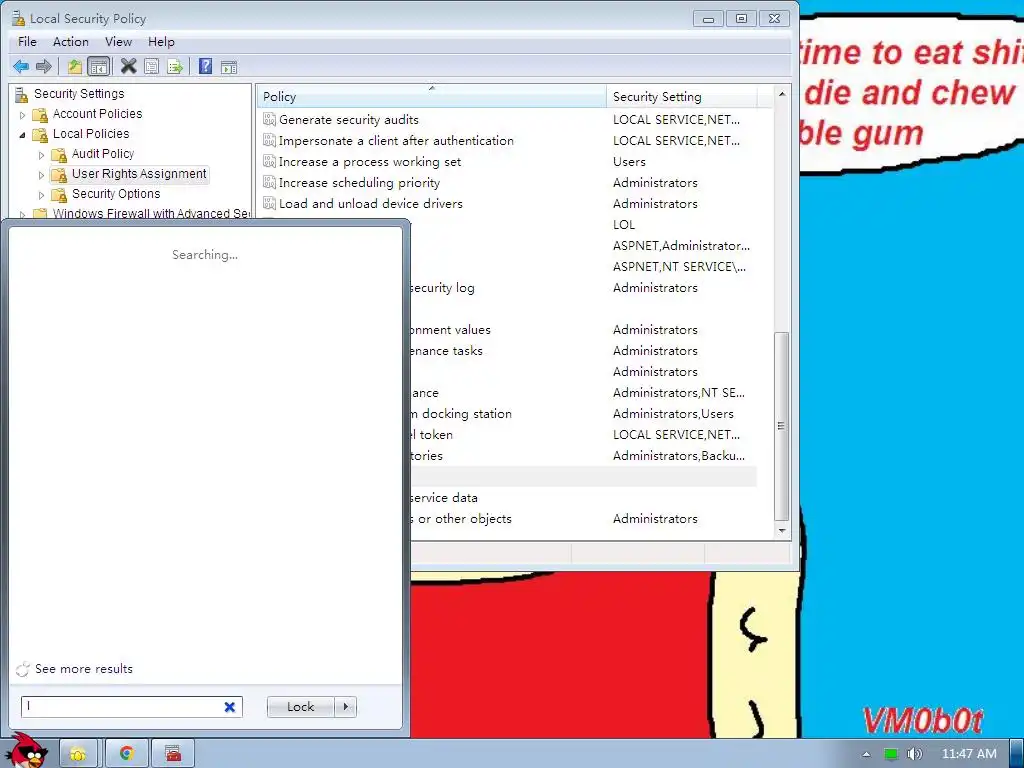This screenshot has width=1024, height=768.
Task: Select the User Rights Assignment tree item
Action: (139, 174)
